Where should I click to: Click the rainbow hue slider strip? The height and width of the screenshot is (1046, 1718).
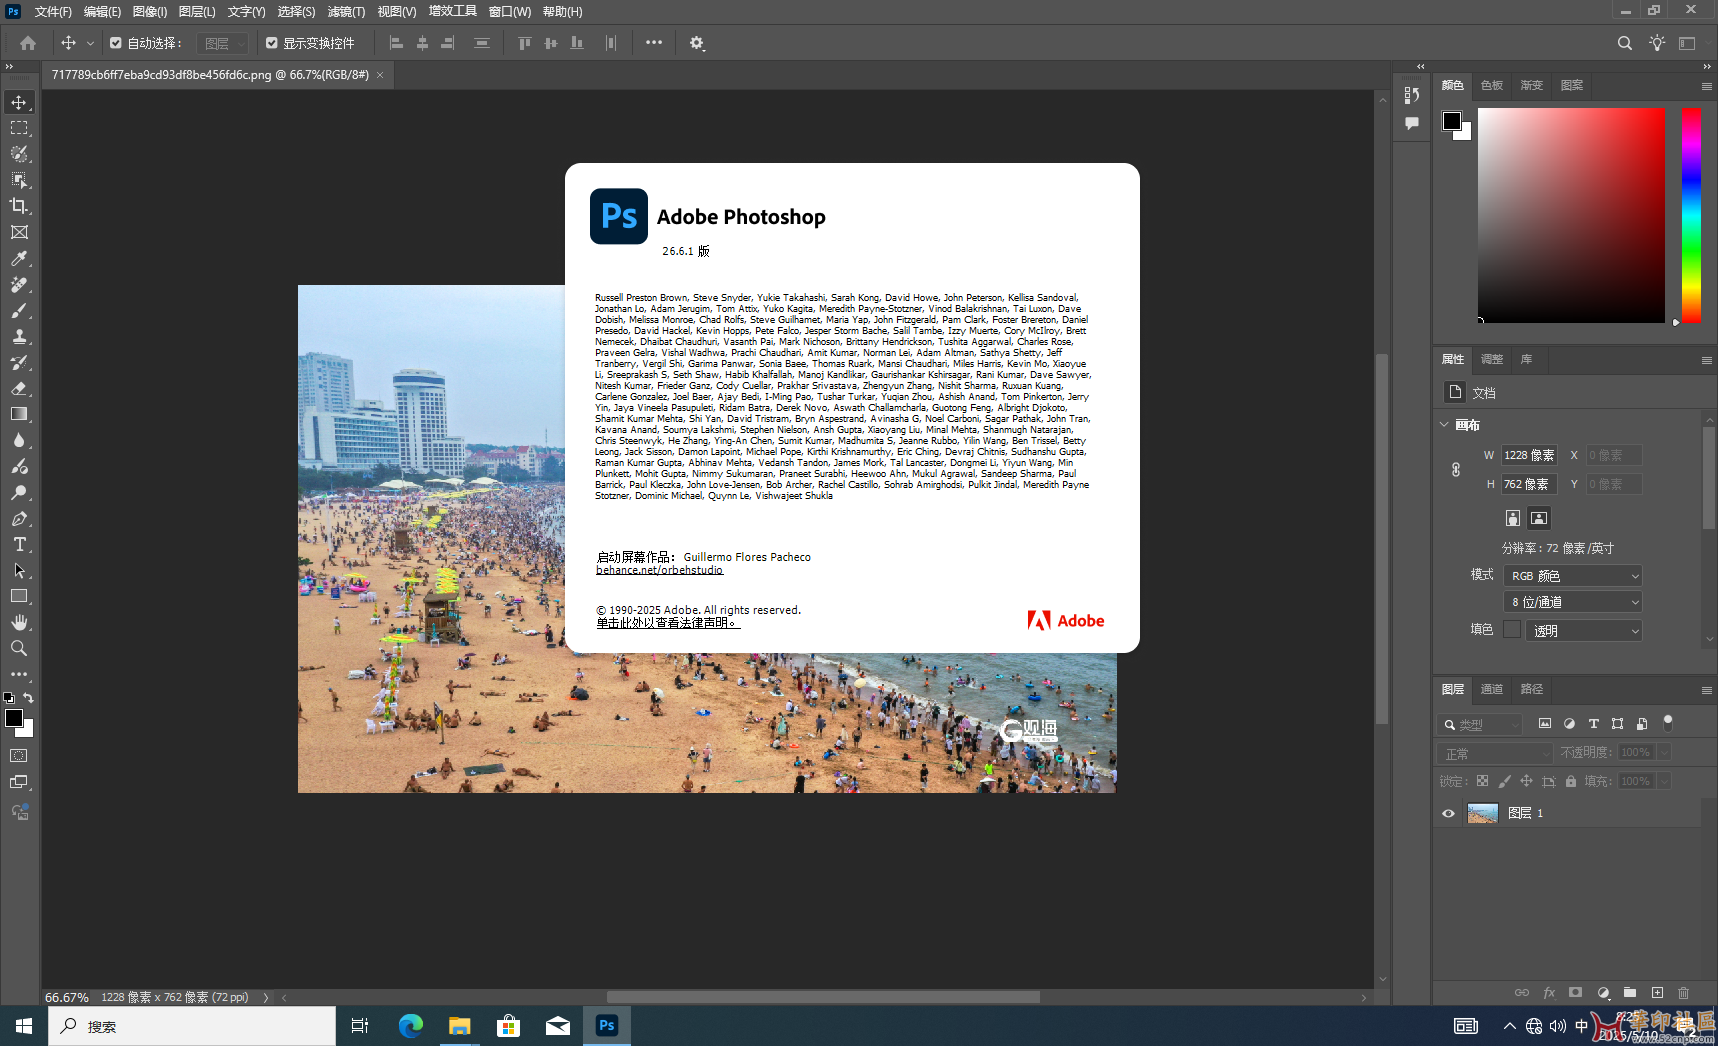tap(1691, 215)
